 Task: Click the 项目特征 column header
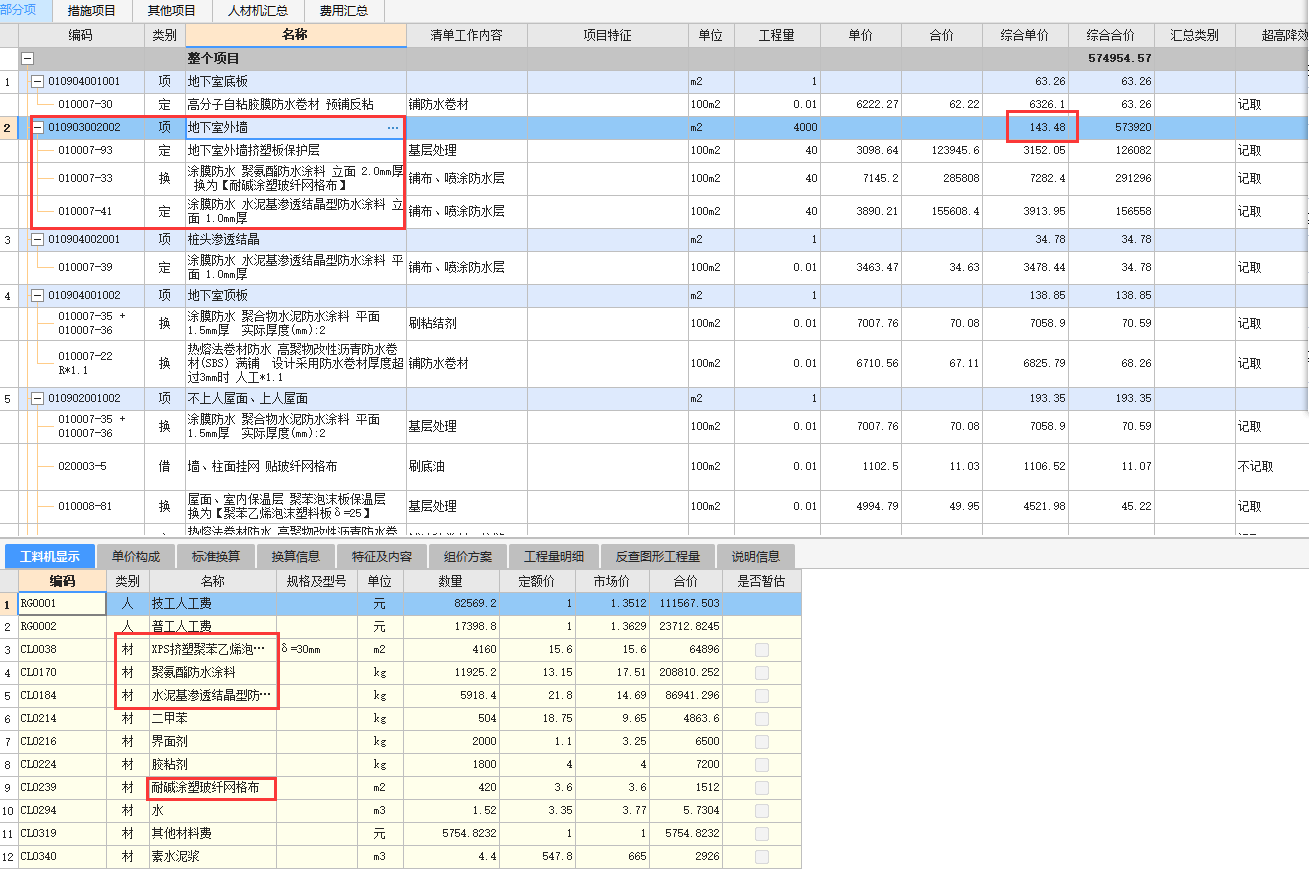tap(608, 35)
